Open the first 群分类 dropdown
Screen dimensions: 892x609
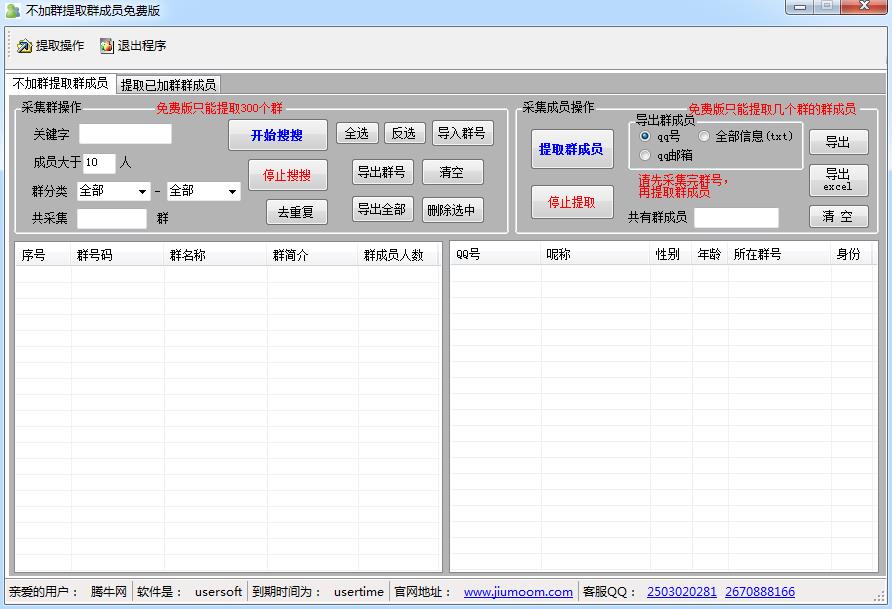[113, 191]
